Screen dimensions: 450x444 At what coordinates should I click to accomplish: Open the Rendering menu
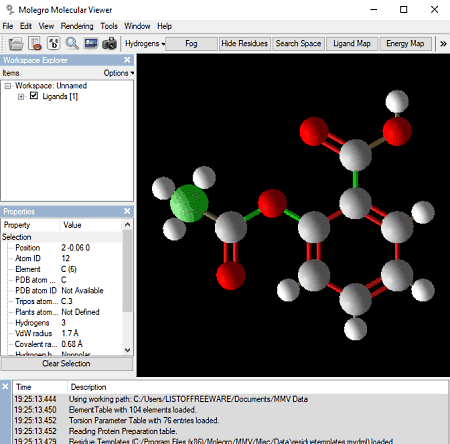[x=77, y=26]
